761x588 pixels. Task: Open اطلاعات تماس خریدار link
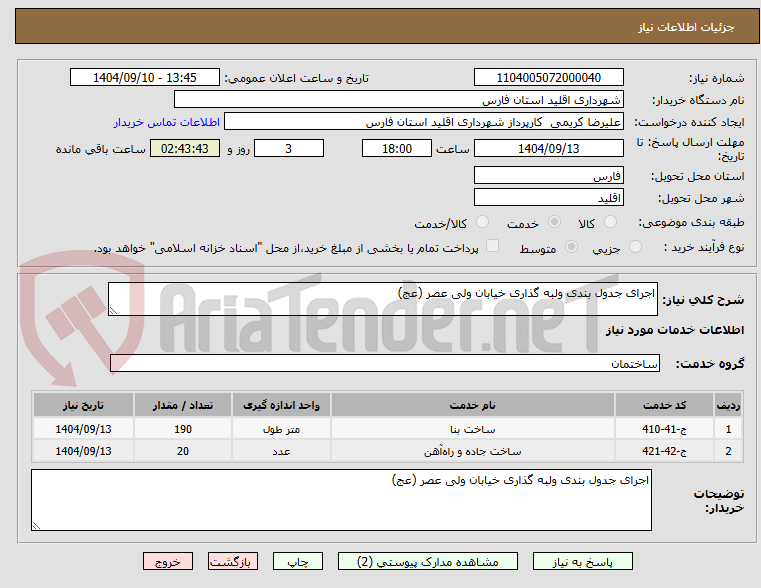167,122
